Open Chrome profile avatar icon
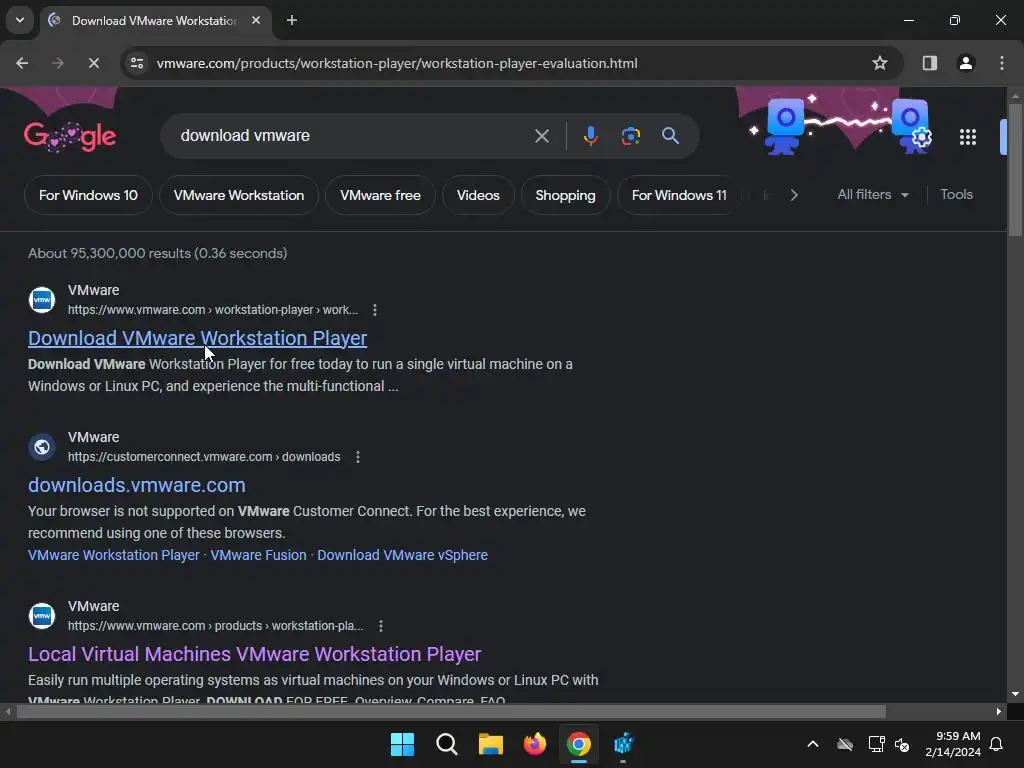 tap(965, 63)
